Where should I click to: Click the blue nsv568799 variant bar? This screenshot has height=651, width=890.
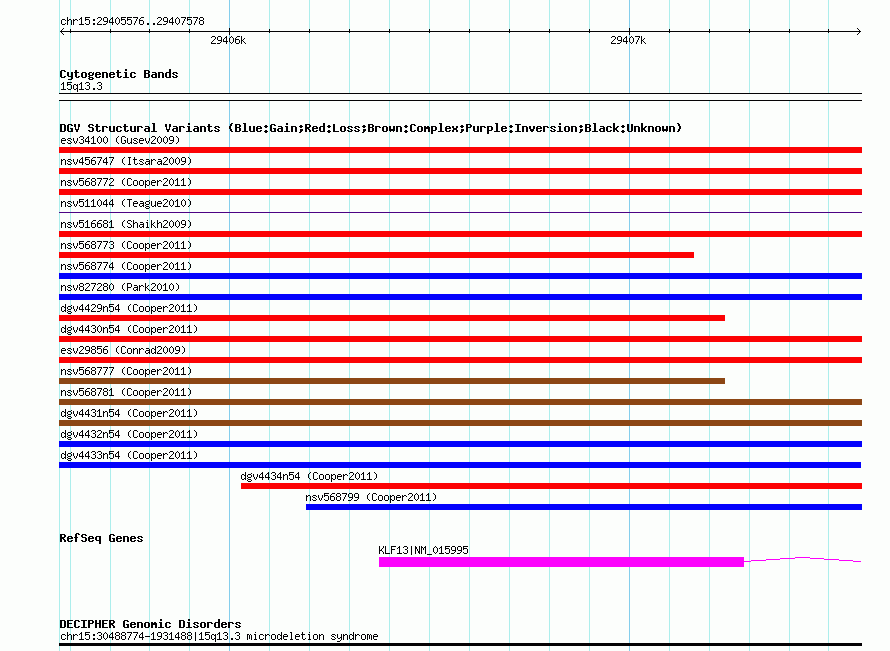584,507
